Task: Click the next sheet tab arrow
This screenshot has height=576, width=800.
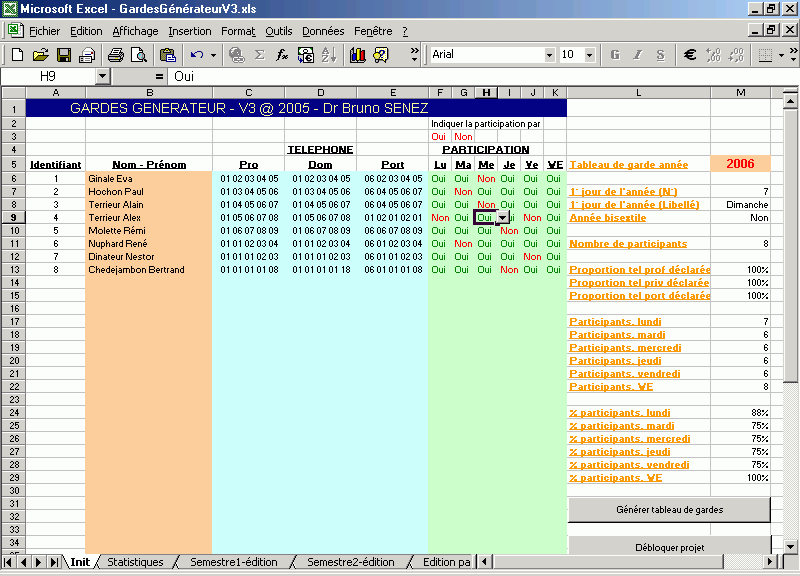Action: (x=38, y=562)
